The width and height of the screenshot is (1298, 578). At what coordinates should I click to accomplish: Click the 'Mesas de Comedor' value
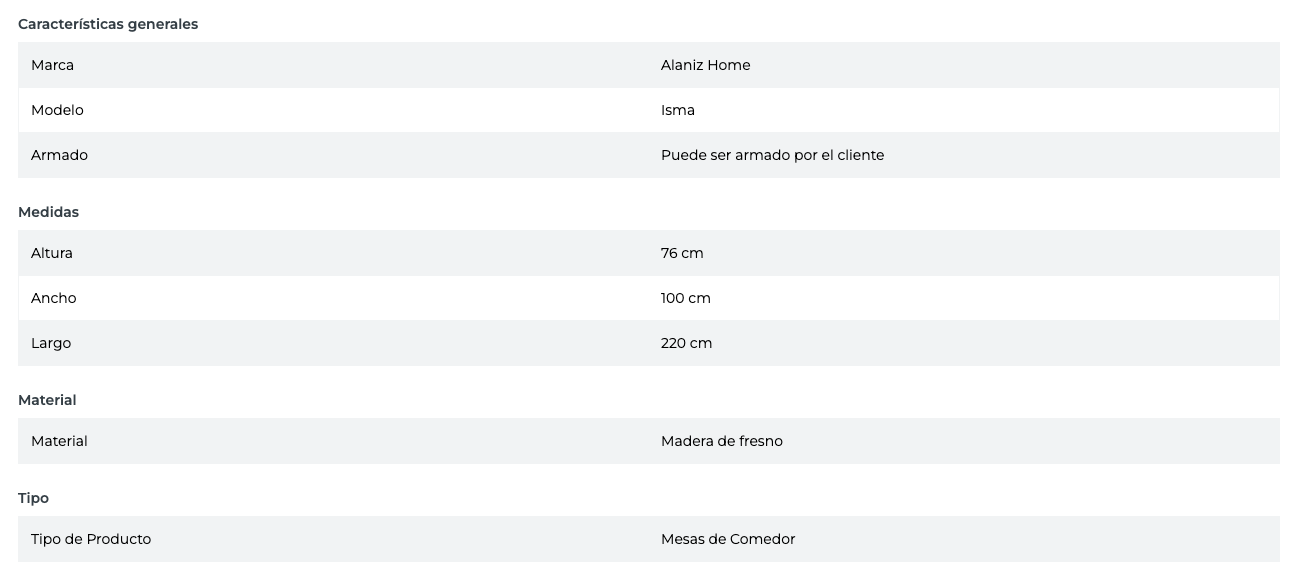tap(727, 539)
